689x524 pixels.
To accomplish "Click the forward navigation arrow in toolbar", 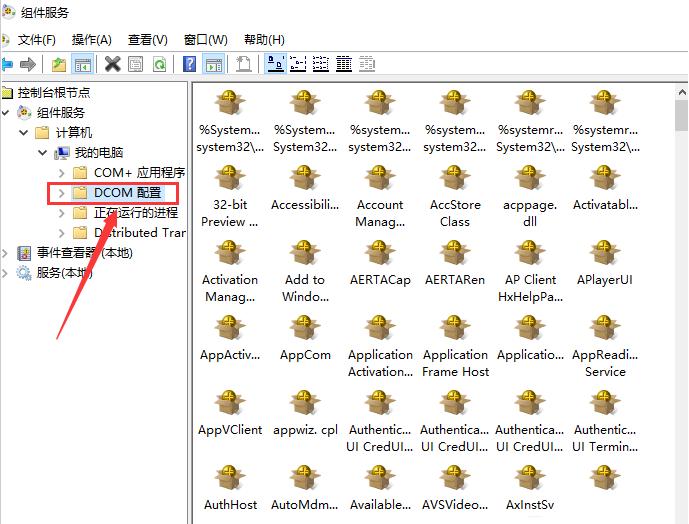I will [28, 64].
